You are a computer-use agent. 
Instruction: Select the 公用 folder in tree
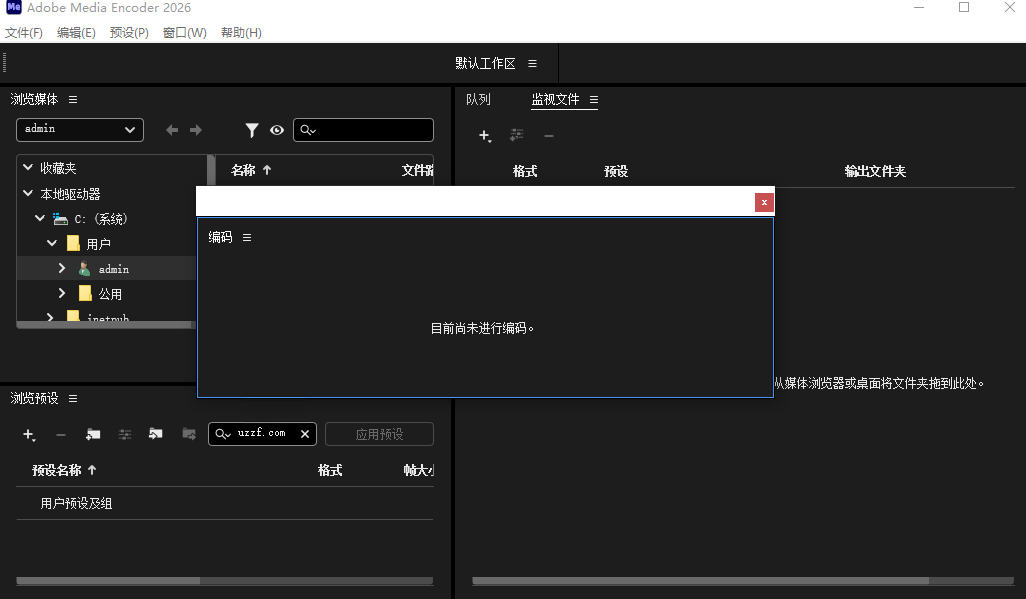[110, 294]
